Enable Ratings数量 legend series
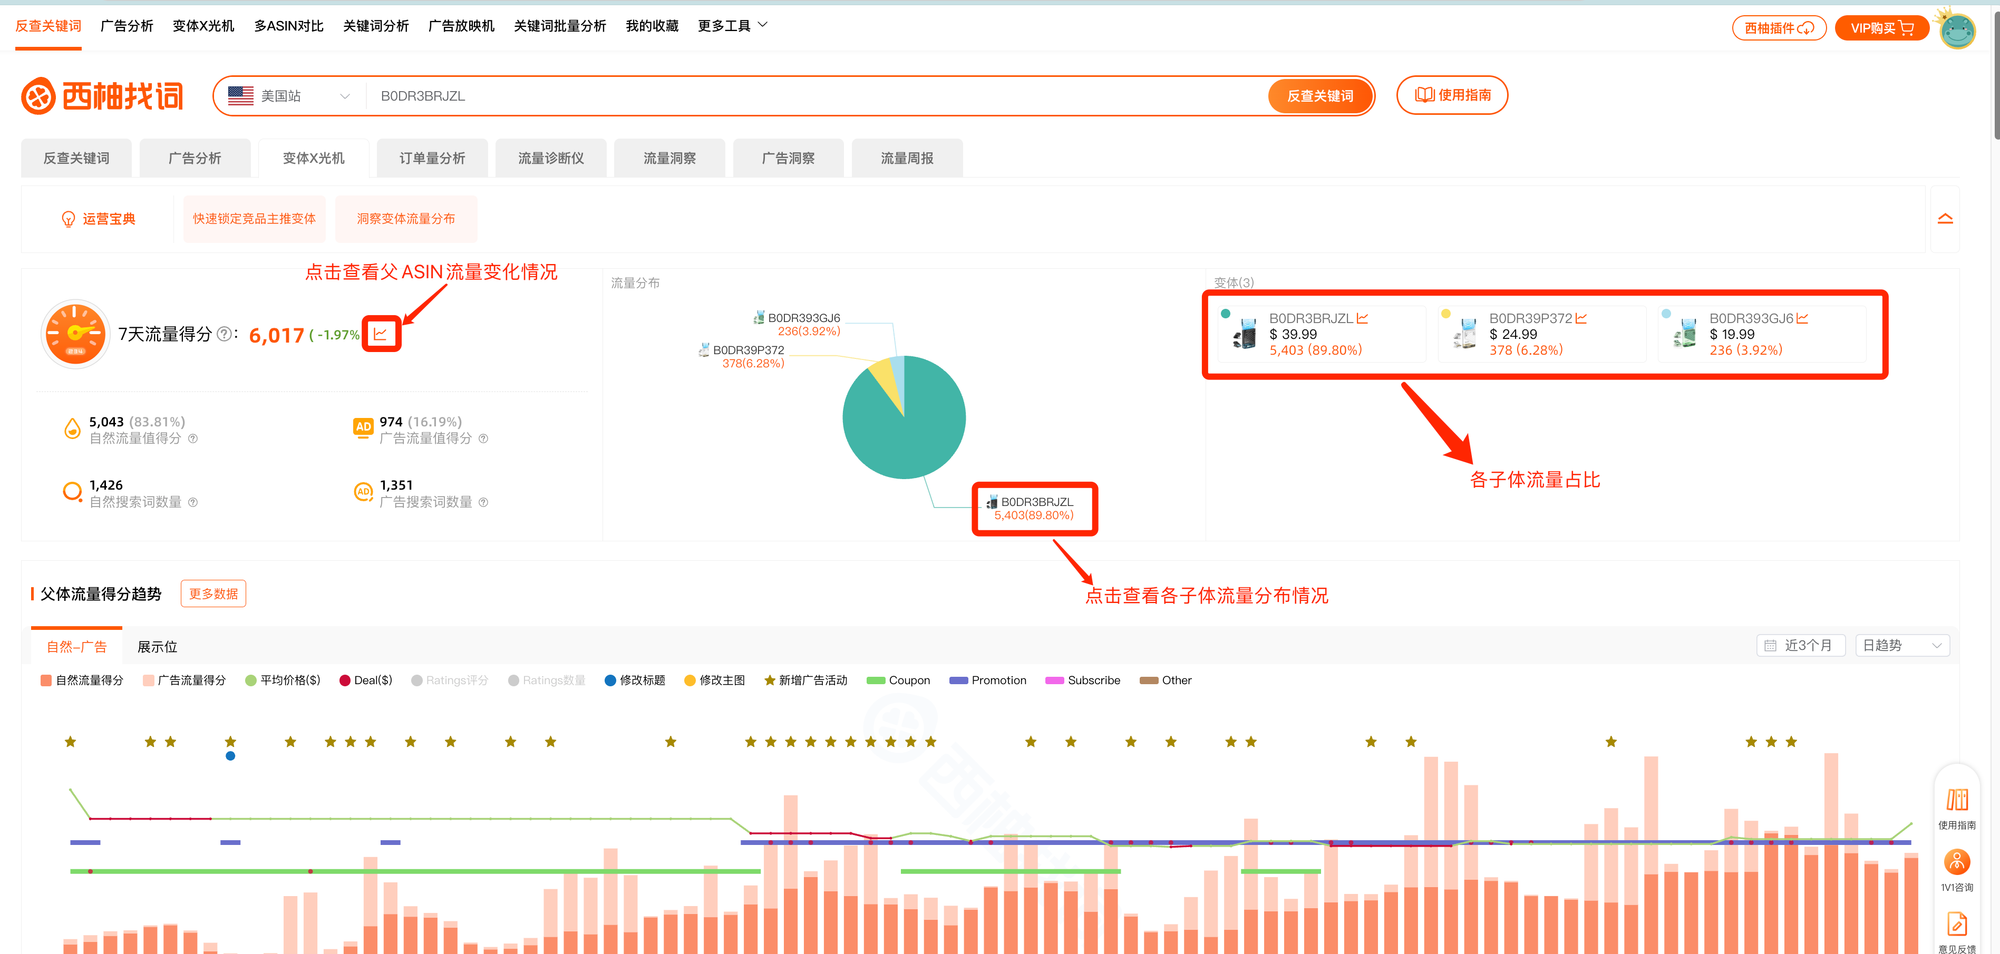 coord(547,681)
